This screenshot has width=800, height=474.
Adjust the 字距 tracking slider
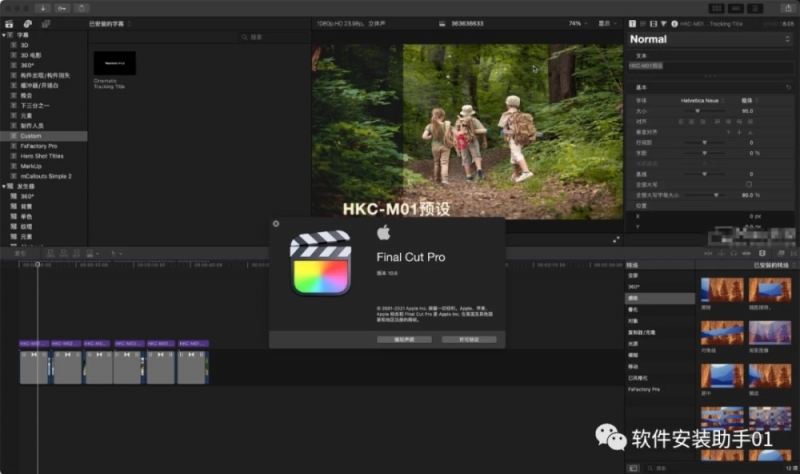point(704,153)
